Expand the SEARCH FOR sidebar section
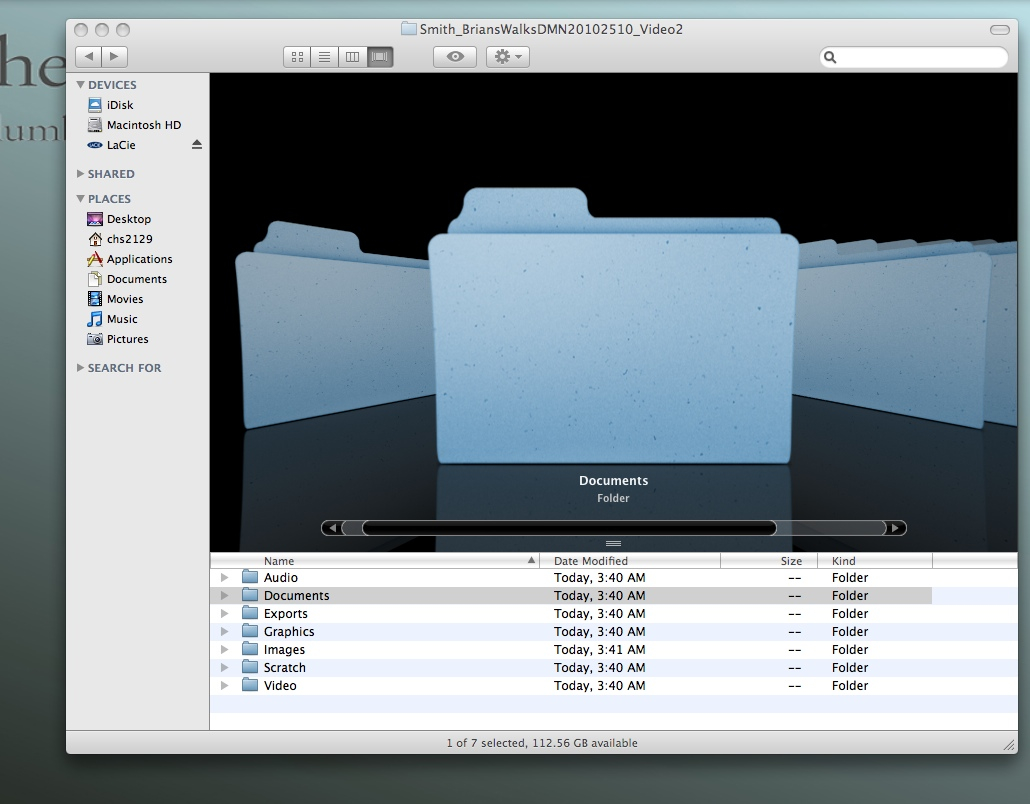This screenshot has height=804, width=1030. tap(81, 368)
